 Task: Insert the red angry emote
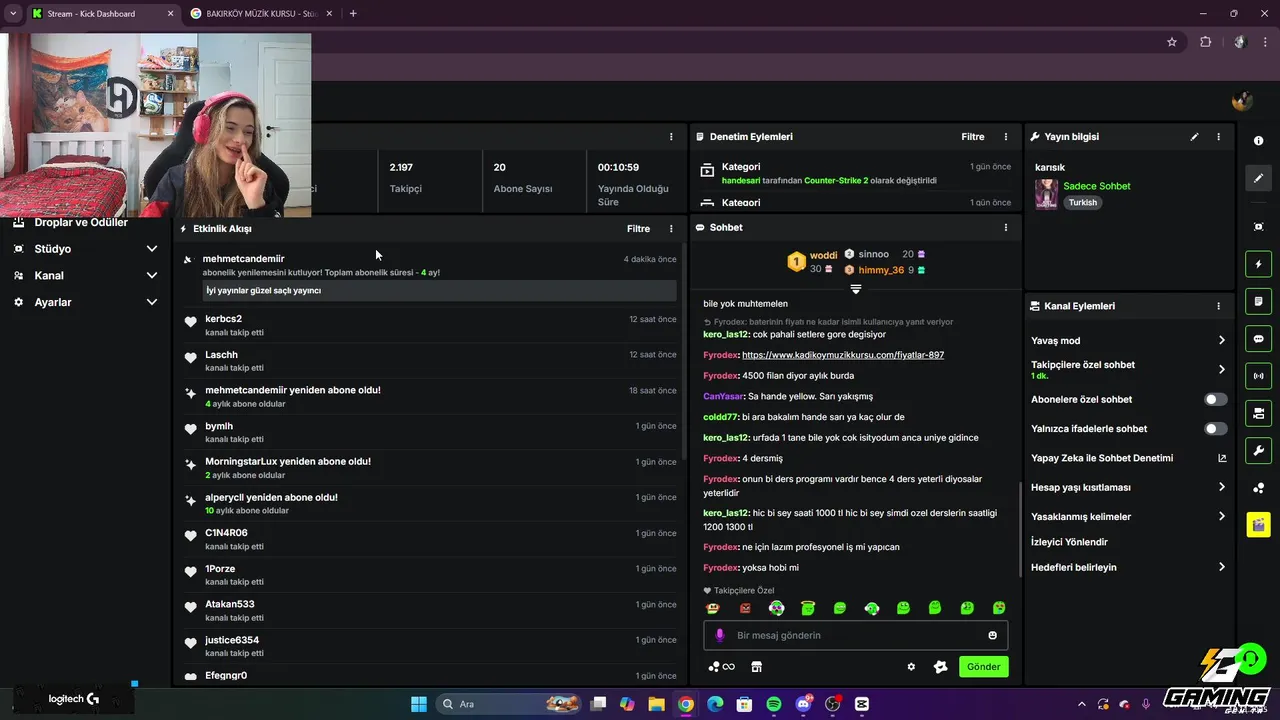click(745, 608)
